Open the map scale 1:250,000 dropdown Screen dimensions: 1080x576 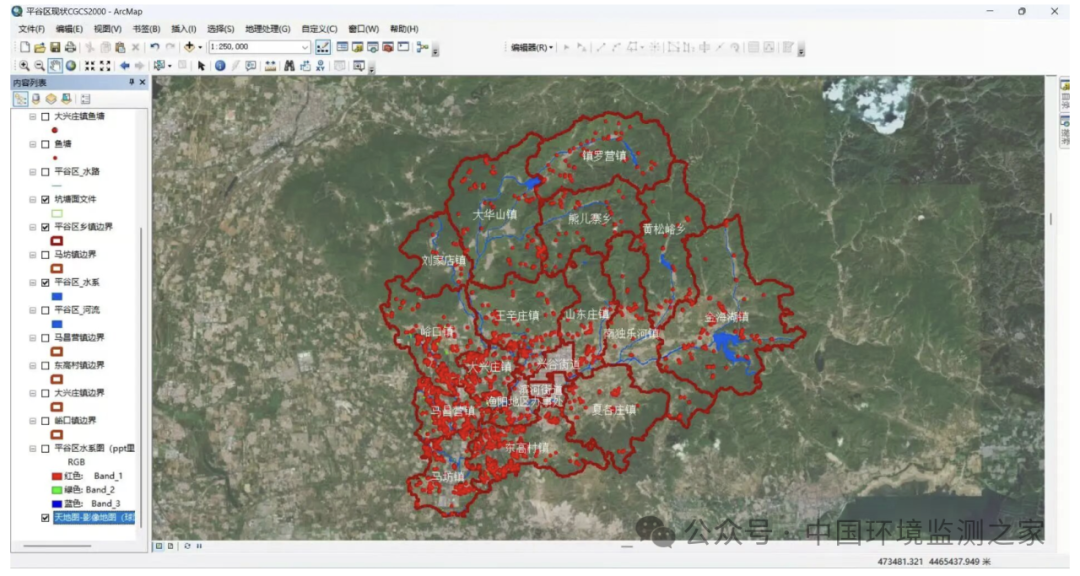click(304, 48)
